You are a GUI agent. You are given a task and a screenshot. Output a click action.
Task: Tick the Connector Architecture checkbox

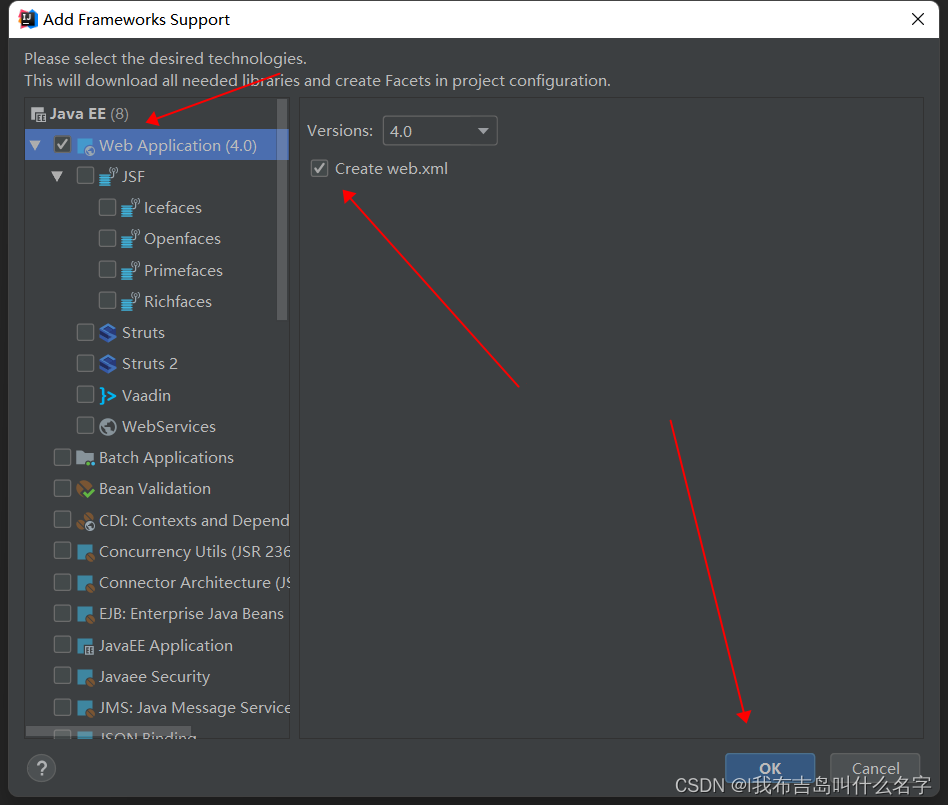(x=62, y=582)
